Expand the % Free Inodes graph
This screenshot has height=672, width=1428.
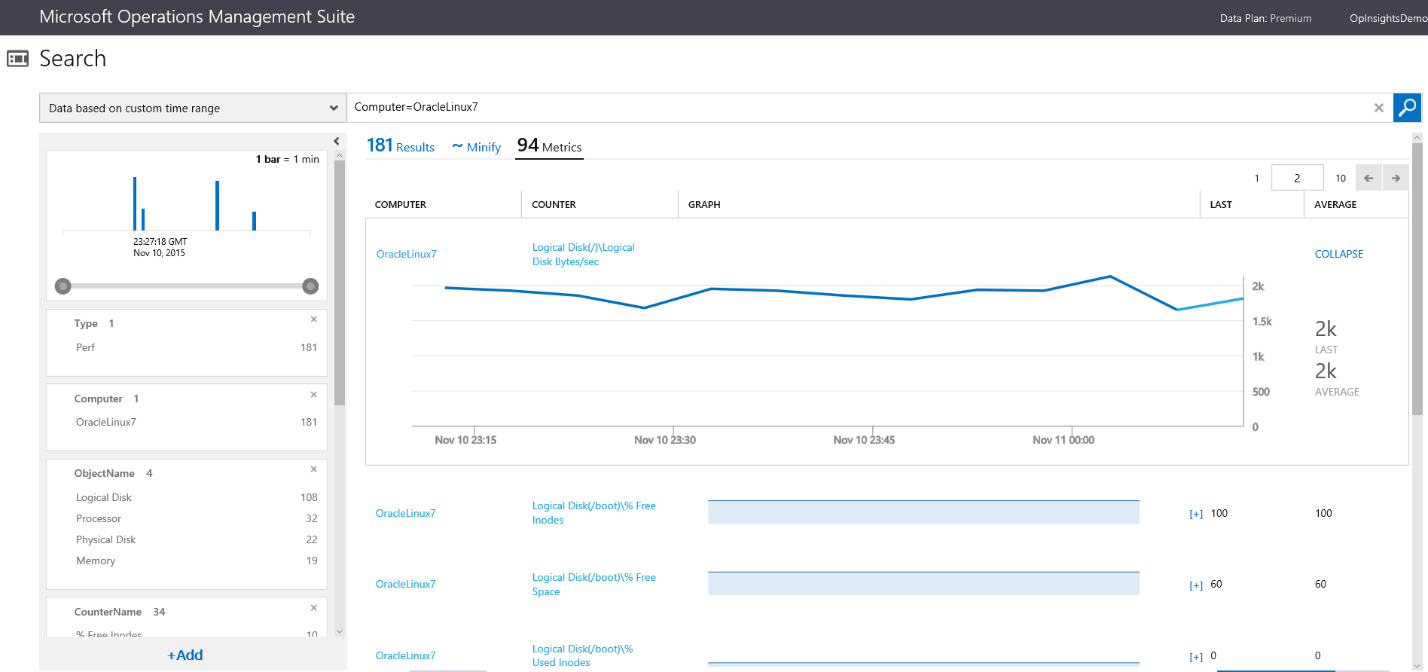tap(1195, 514)
